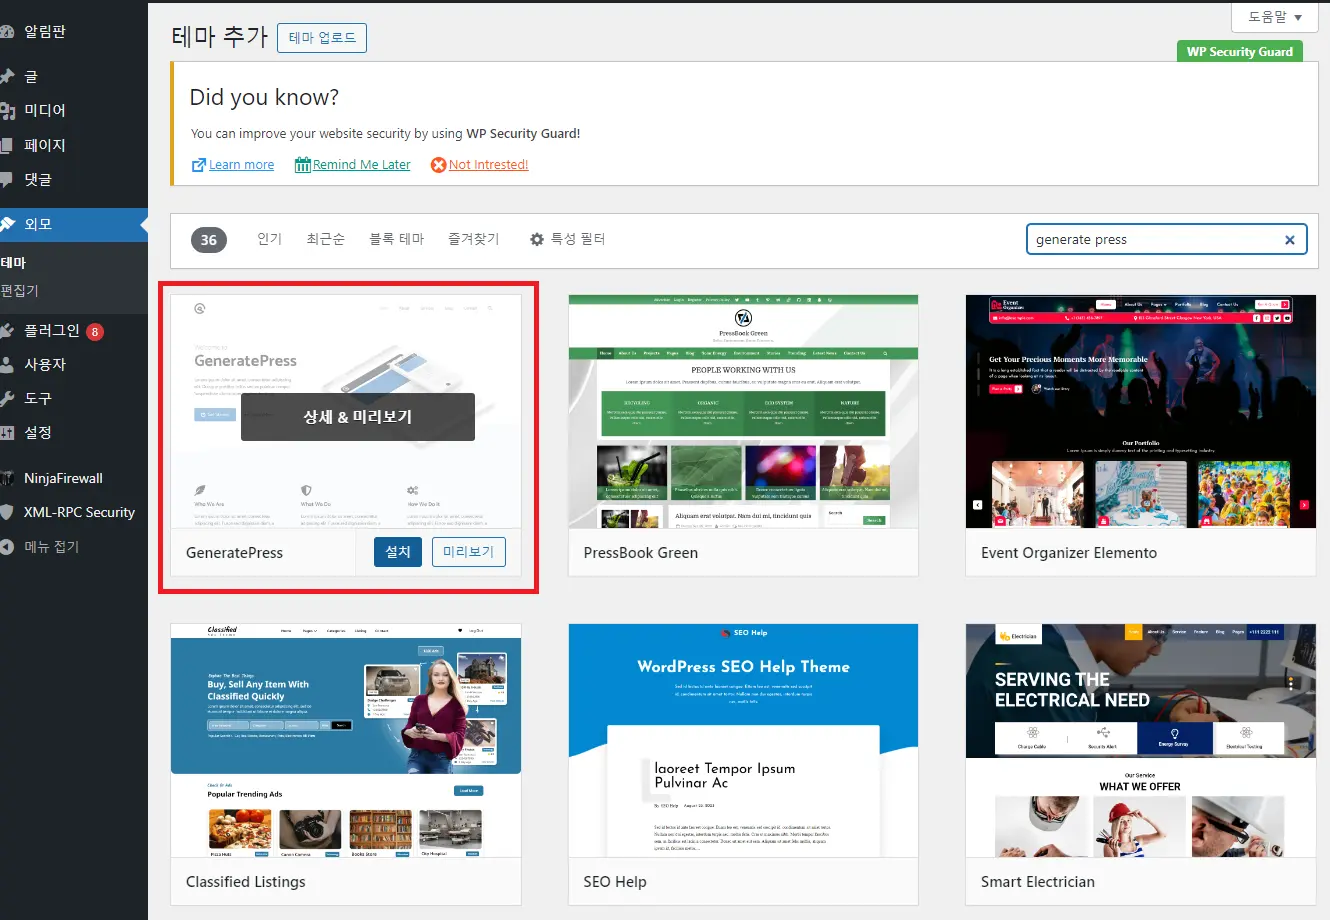Open the Popular themes tab
The width and height of the screenshot is (1330, 920).
click(x=270, y=239)
